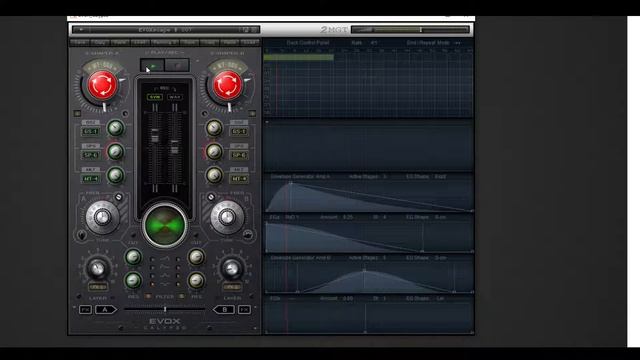Select first filter type LED in left column
640x360 pixels.
pos(152,259)
